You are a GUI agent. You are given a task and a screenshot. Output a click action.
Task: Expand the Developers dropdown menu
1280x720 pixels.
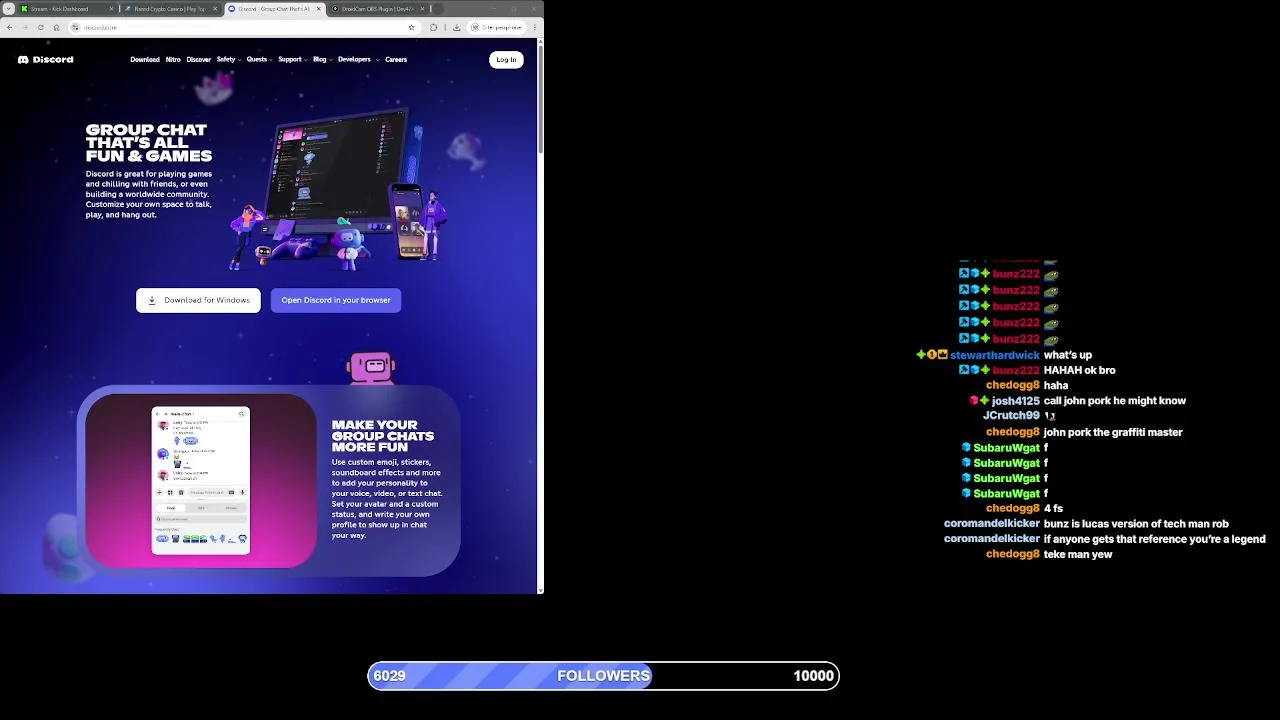coord(358,59)
